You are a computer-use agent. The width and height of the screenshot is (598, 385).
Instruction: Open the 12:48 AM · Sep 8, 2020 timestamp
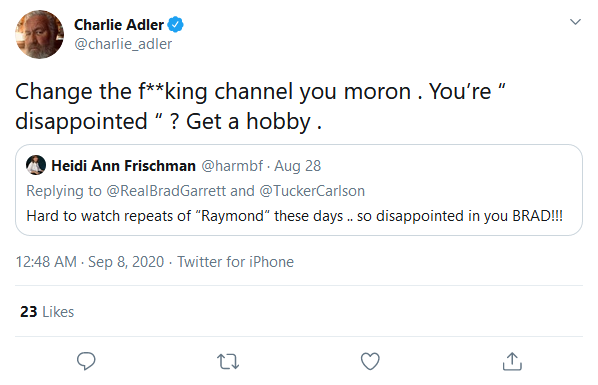coord(90,262)
